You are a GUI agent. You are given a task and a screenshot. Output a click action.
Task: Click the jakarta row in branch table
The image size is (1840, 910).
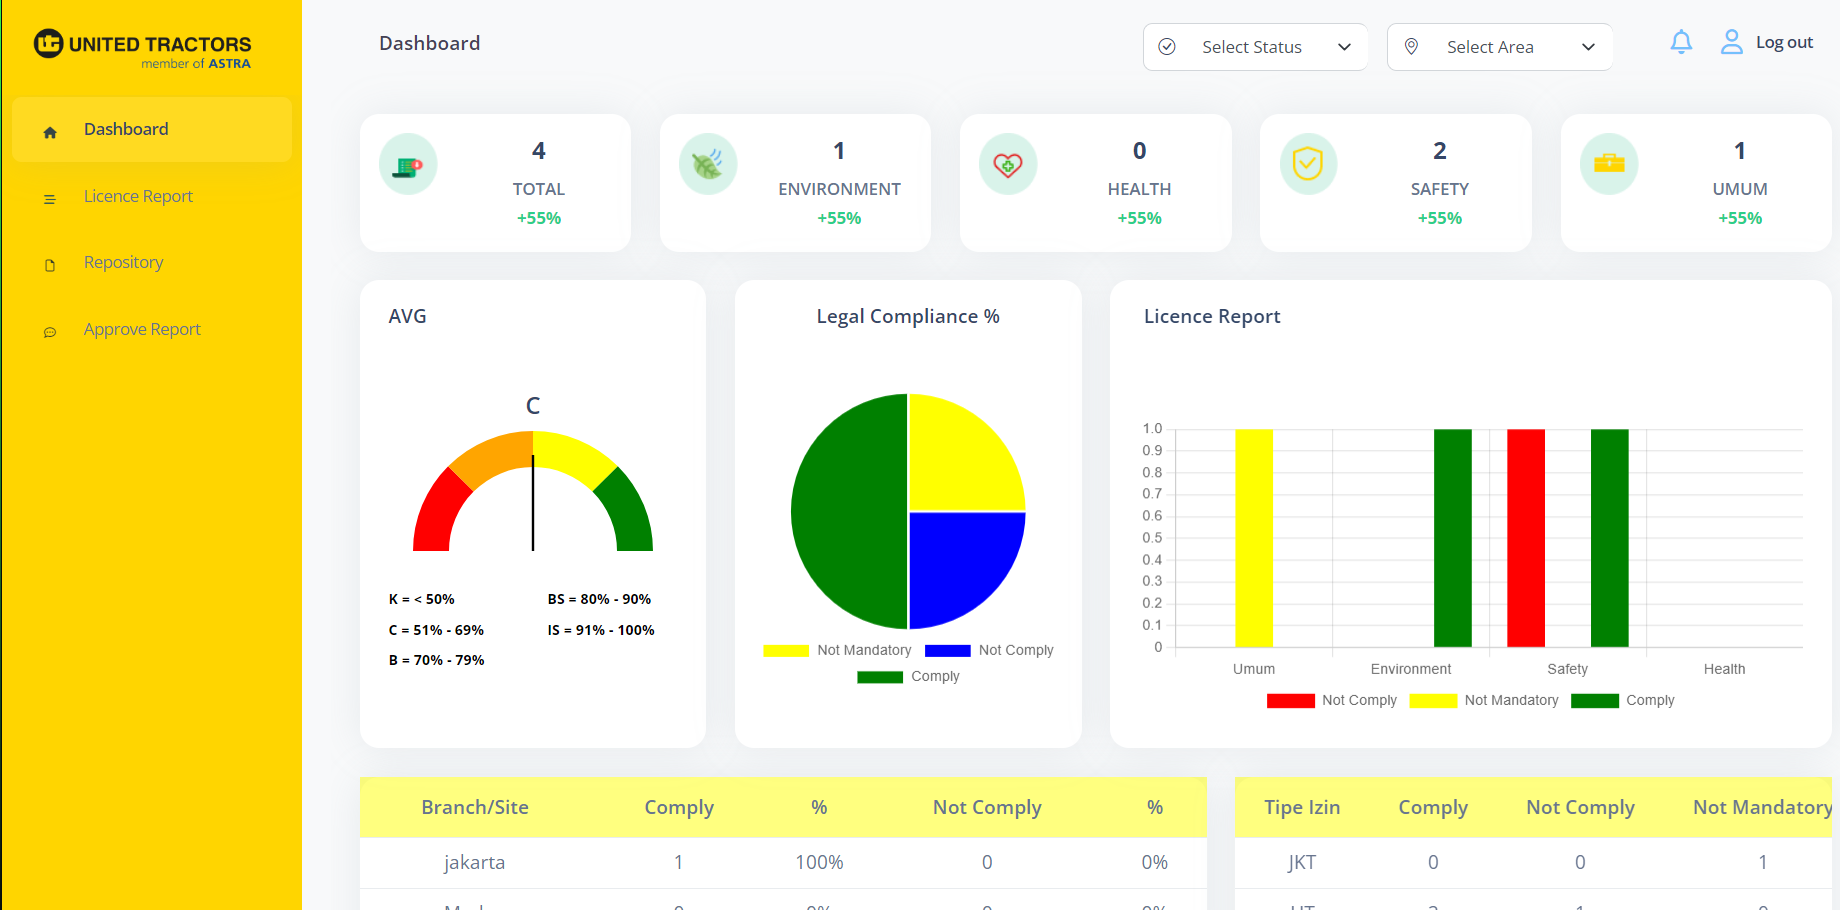[474, 862]
